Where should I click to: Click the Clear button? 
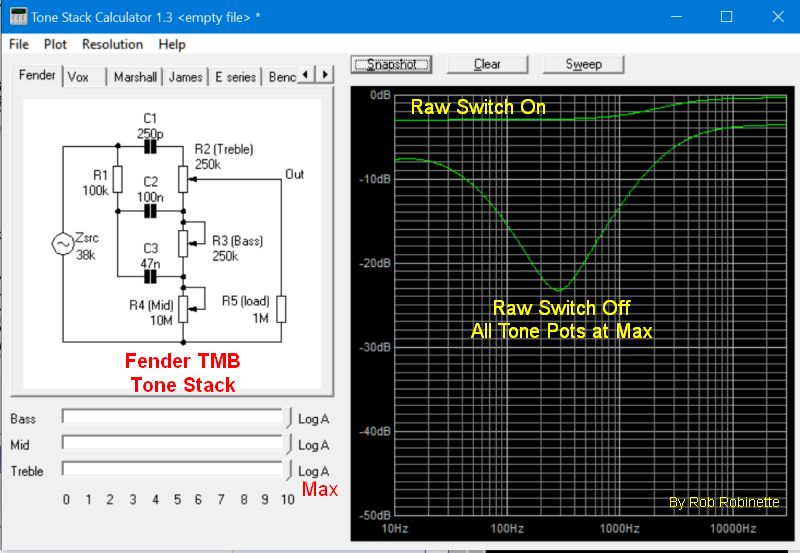click(487, 64)
